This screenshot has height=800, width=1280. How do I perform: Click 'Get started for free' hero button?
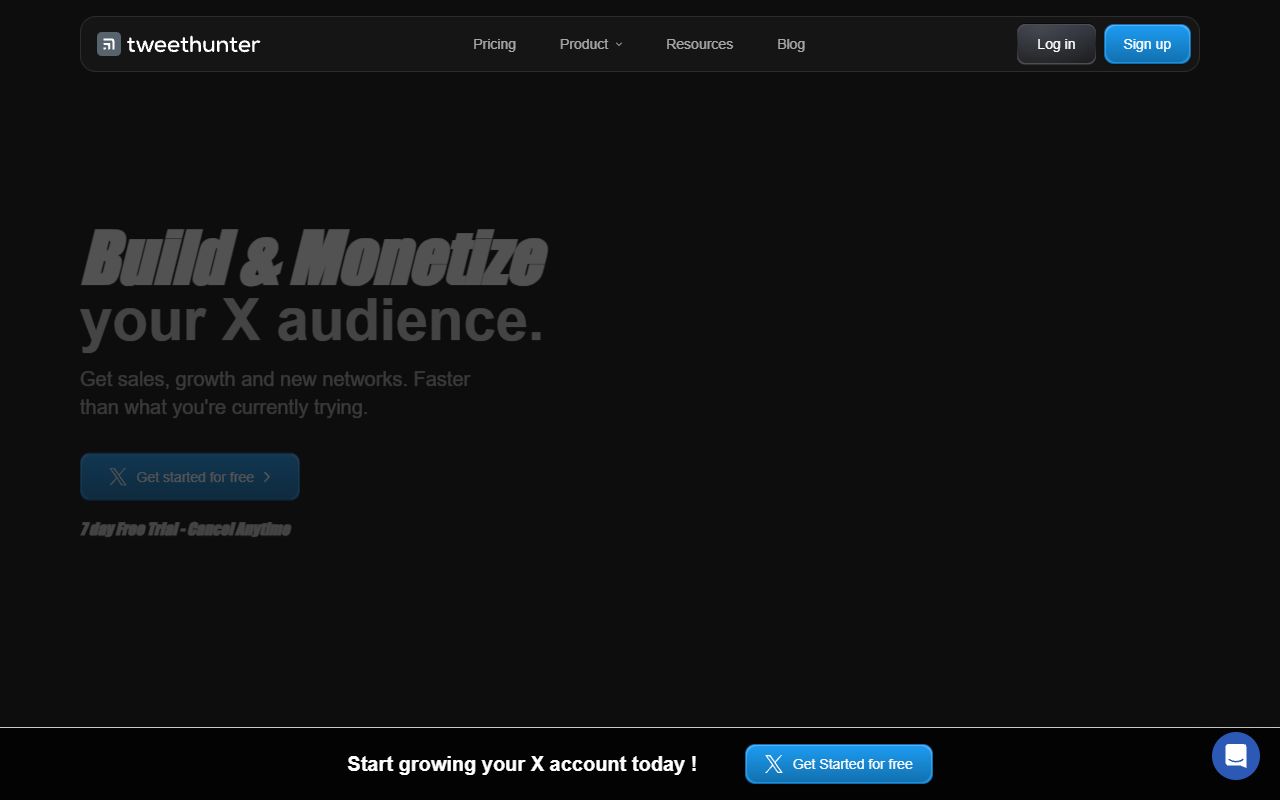[x=190, y=477]
